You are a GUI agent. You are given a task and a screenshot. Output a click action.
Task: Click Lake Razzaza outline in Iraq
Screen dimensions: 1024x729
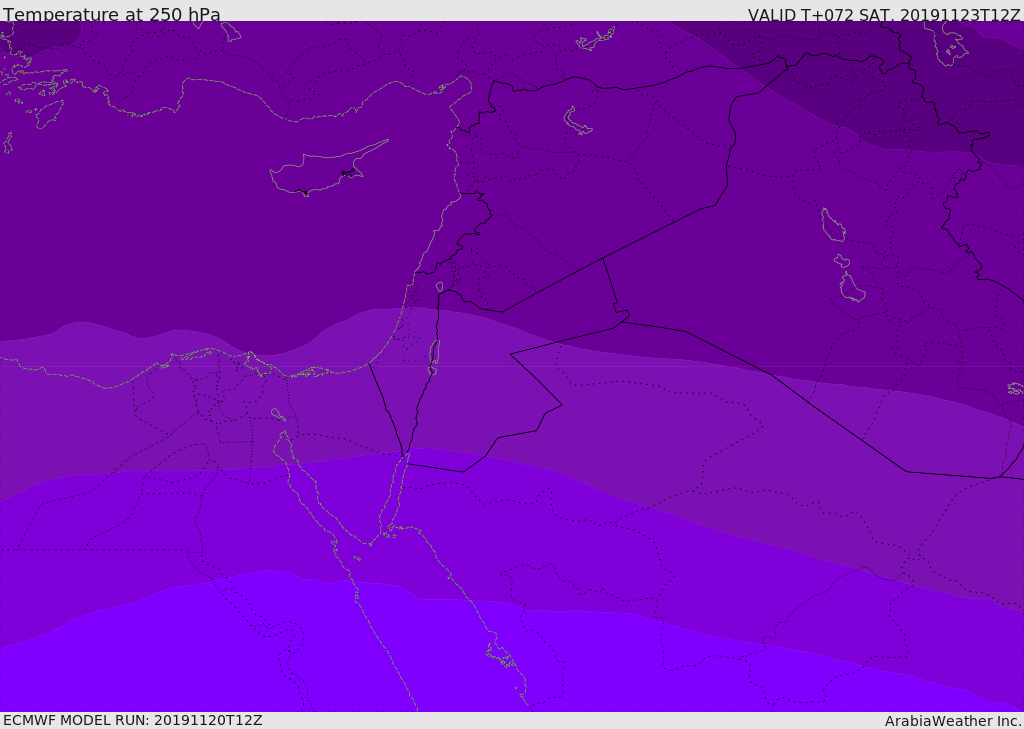tap(851, 288)
